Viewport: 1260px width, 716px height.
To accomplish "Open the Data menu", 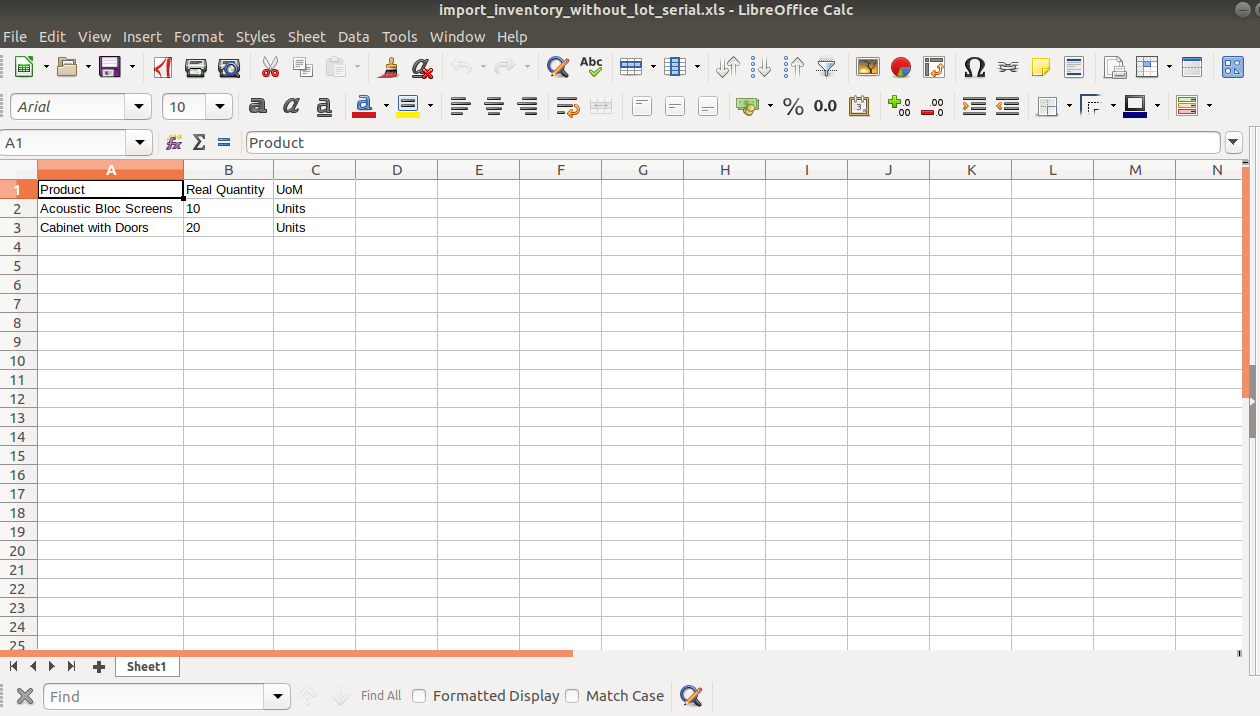I will point(353,36).
